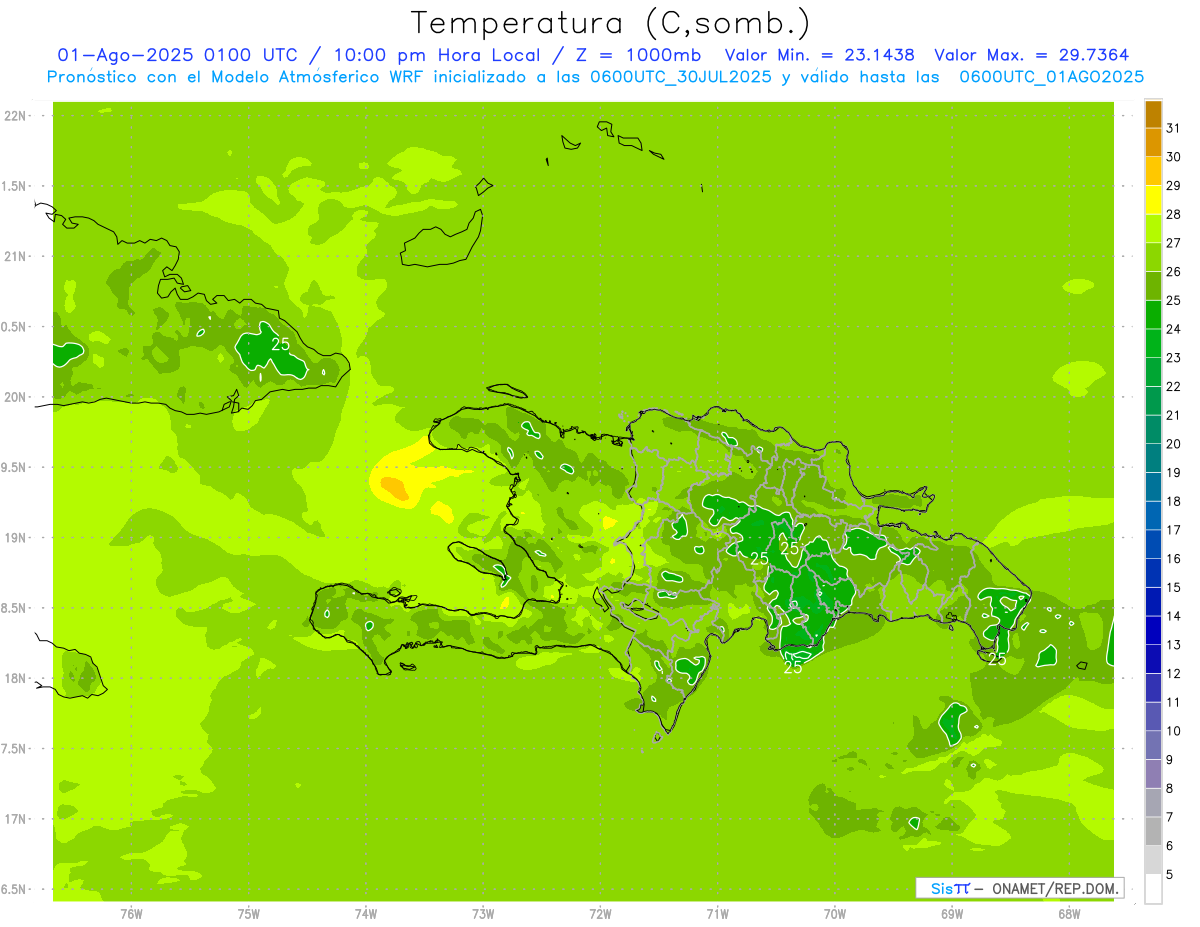Image resolution: width=1200 pixels, height=927 pixels.
Task: Click the "76W" longitude label
Action: pyautogui.click(x=131, y=914)
